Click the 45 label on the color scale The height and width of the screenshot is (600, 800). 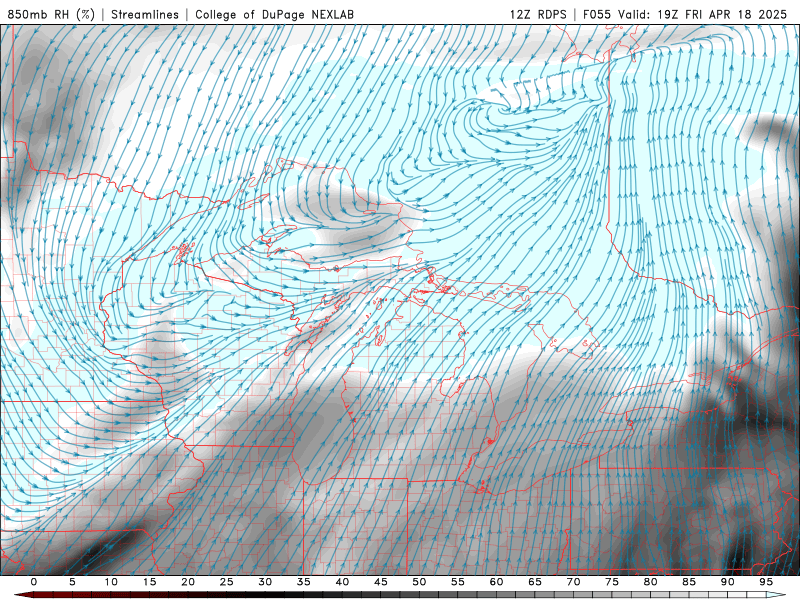(381, 582)
